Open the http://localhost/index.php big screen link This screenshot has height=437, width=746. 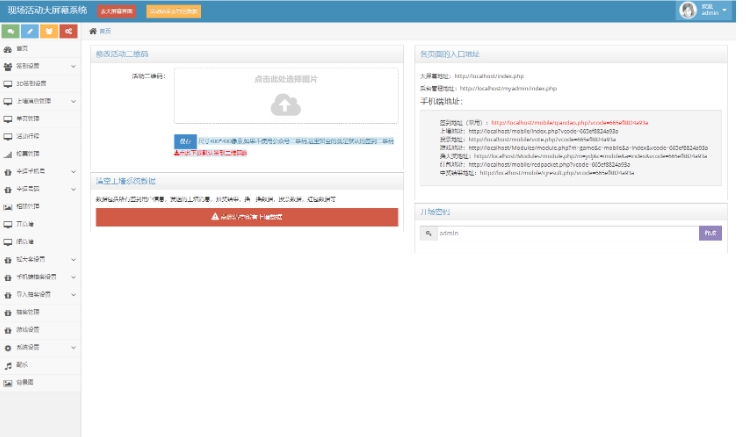pos(489,76)
